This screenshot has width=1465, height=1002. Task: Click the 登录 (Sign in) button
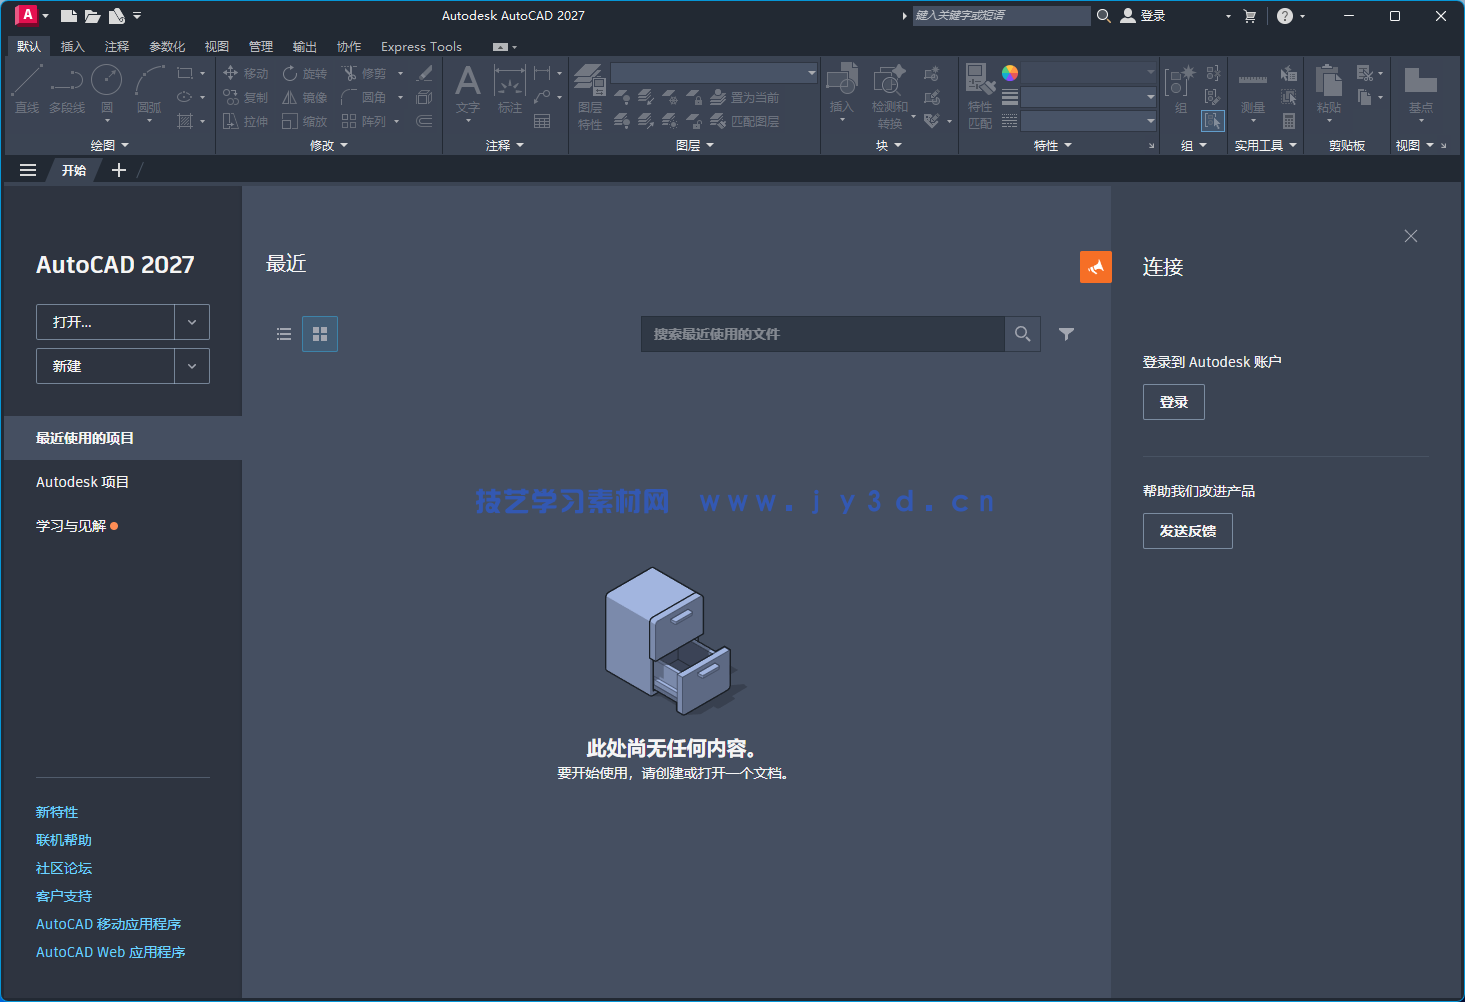[1173, 401]
